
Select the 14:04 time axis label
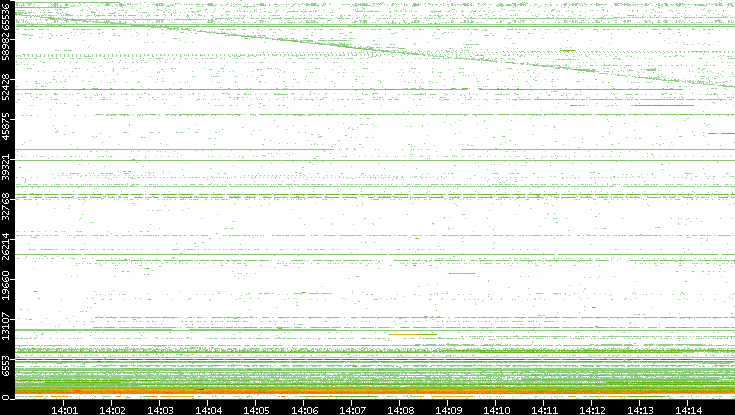[x=209, y=410]
